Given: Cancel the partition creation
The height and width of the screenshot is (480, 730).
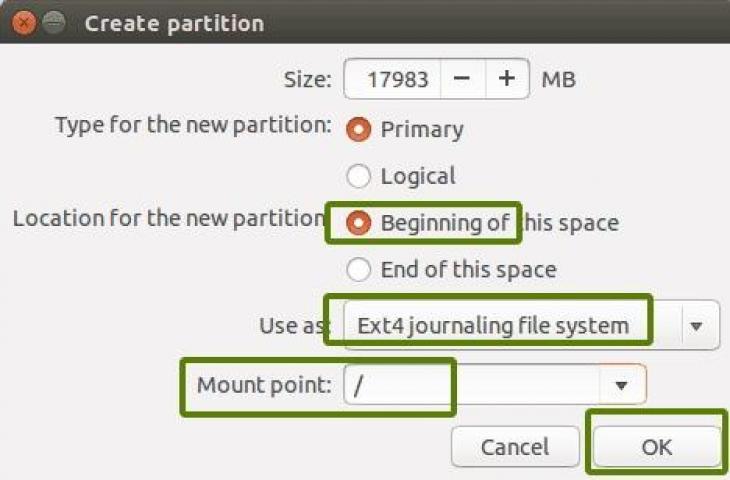Looking at the screenshot, I should (x=515, y=447).
